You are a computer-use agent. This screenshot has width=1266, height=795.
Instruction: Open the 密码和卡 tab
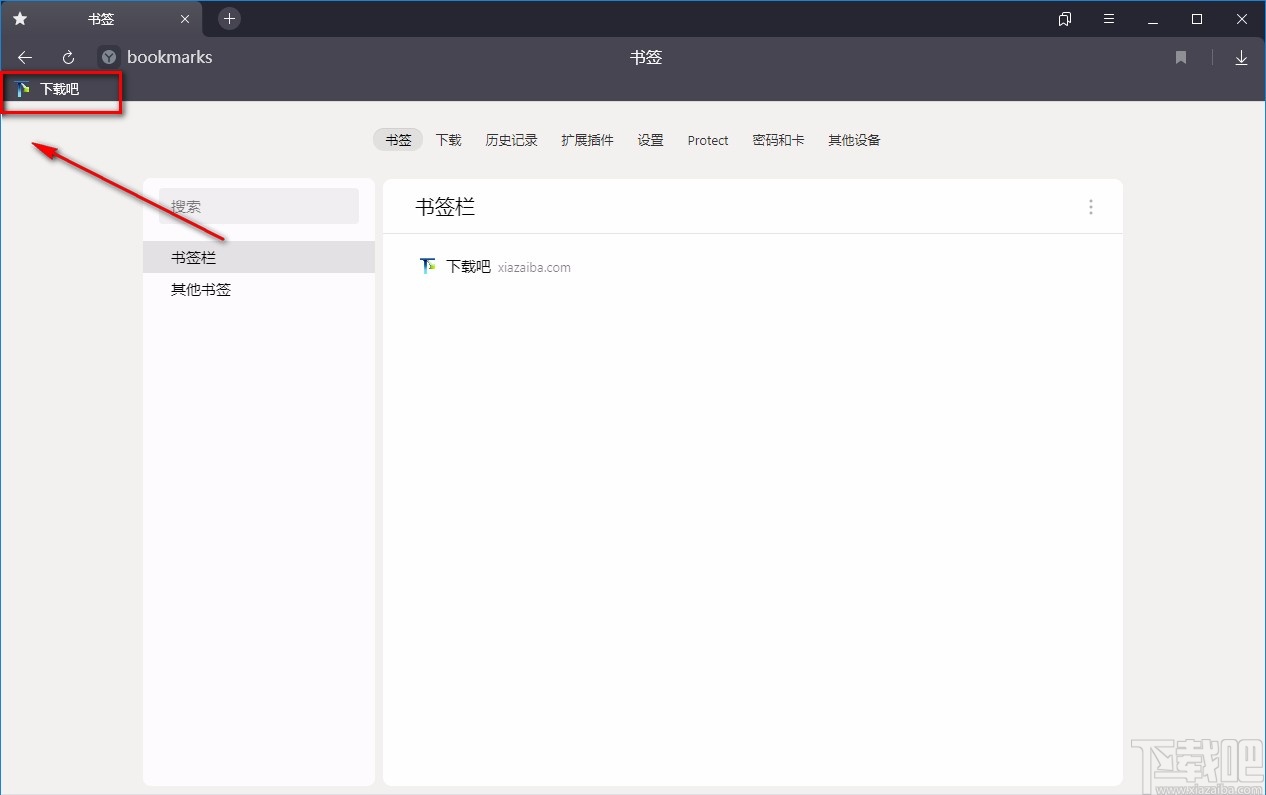[x=778, y=140]
